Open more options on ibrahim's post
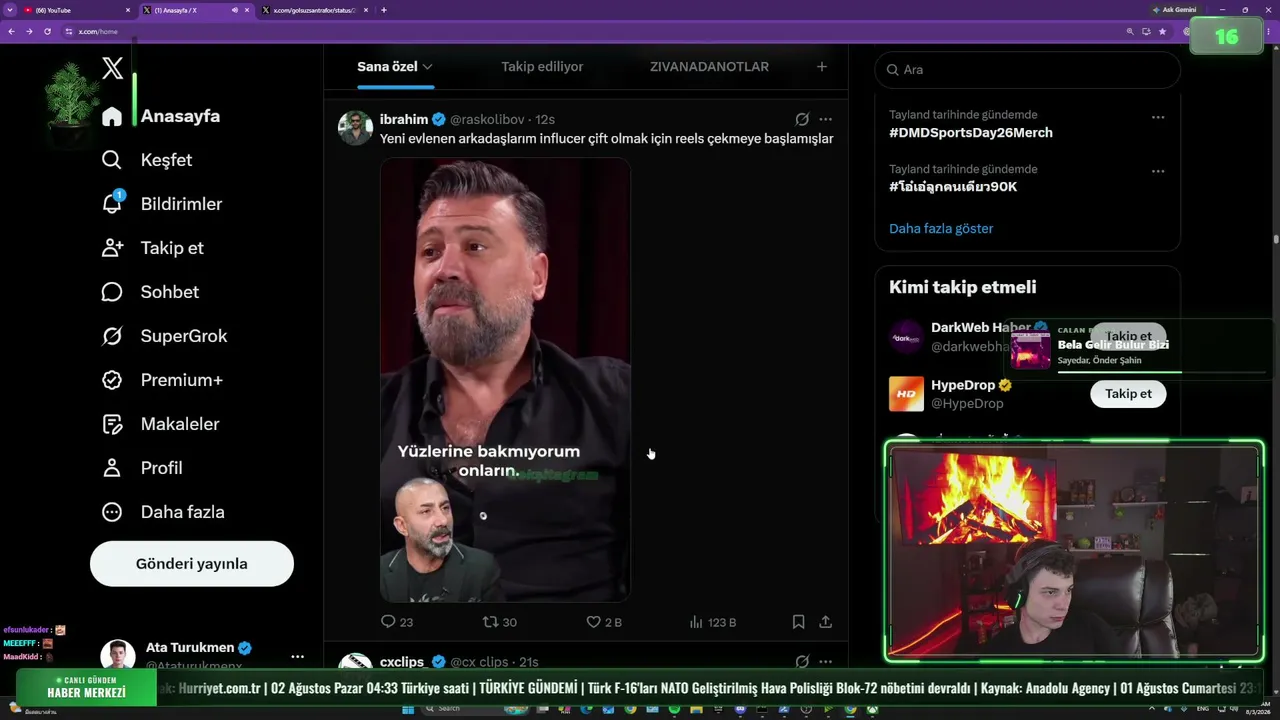1280x720 pixels. coord(825,119)
